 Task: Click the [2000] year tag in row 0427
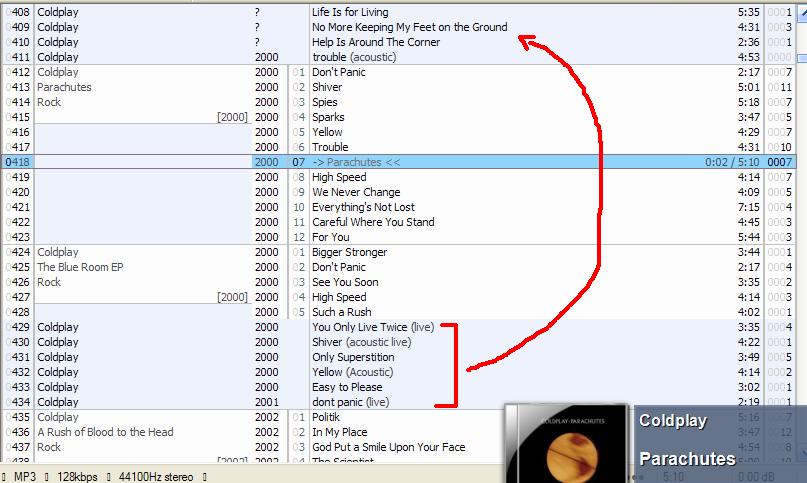[232, 297]
